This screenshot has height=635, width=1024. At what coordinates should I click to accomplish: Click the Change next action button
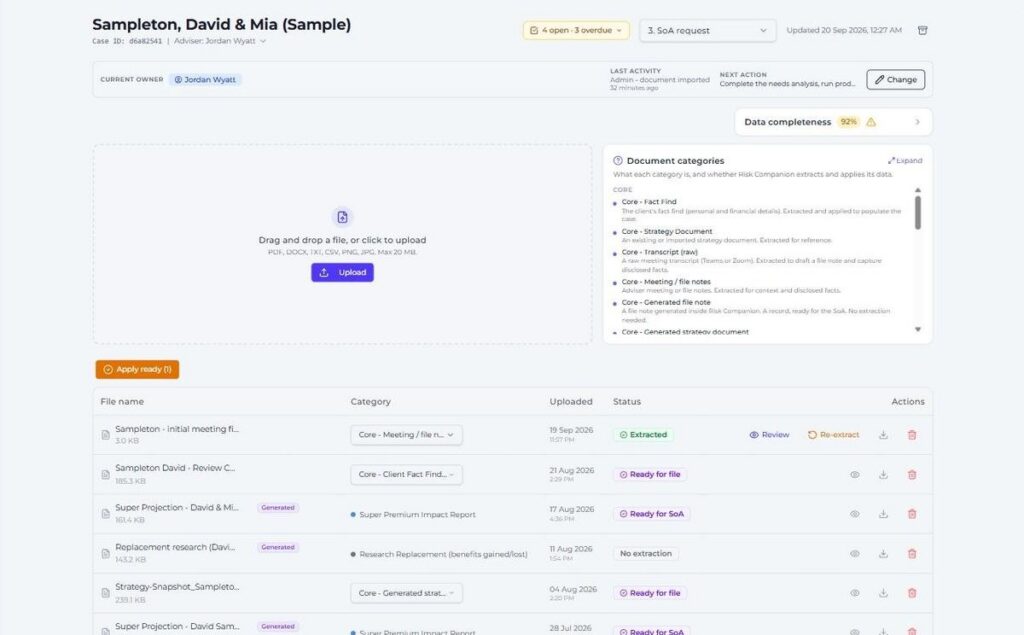tap(895, 79)
